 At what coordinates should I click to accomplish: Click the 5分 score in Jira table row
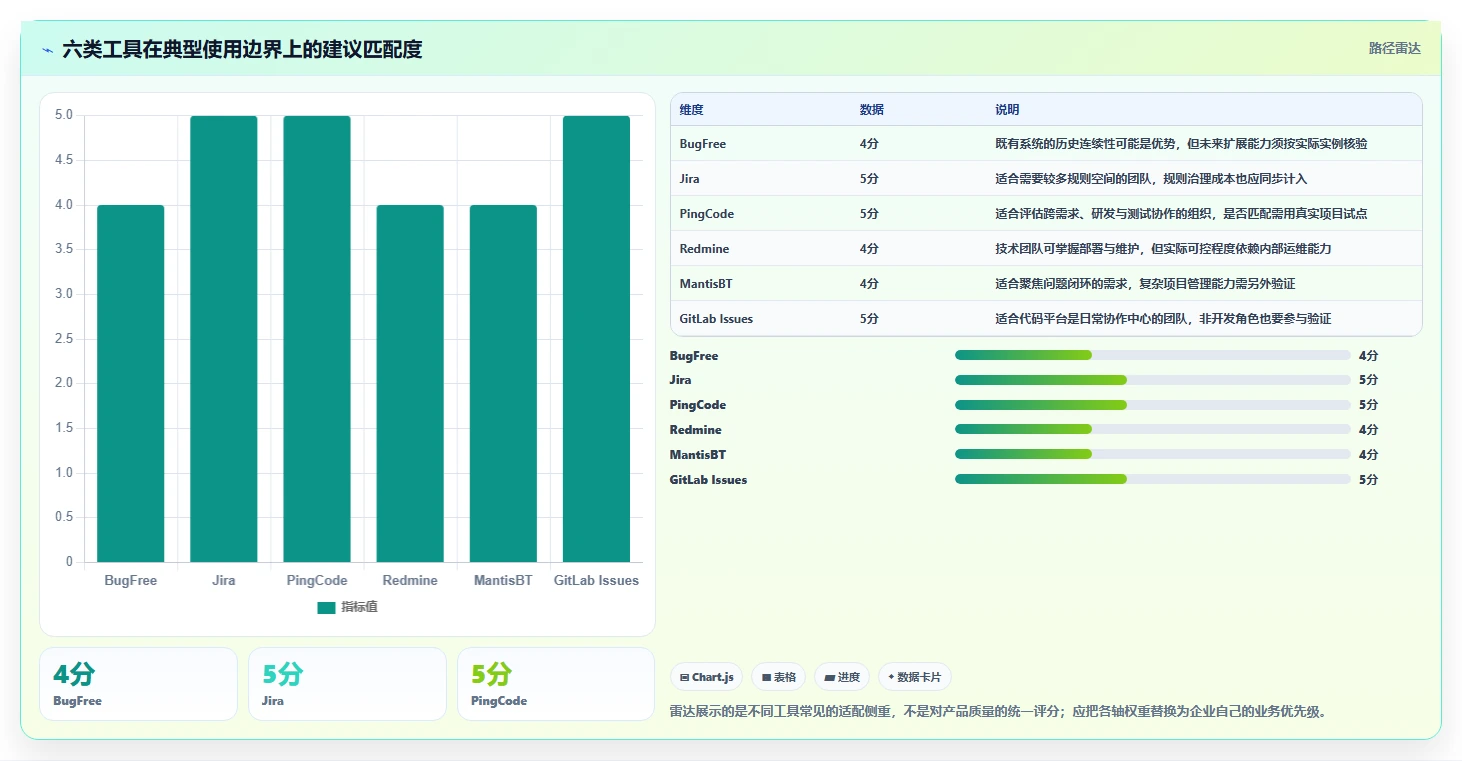coord(869,179)
